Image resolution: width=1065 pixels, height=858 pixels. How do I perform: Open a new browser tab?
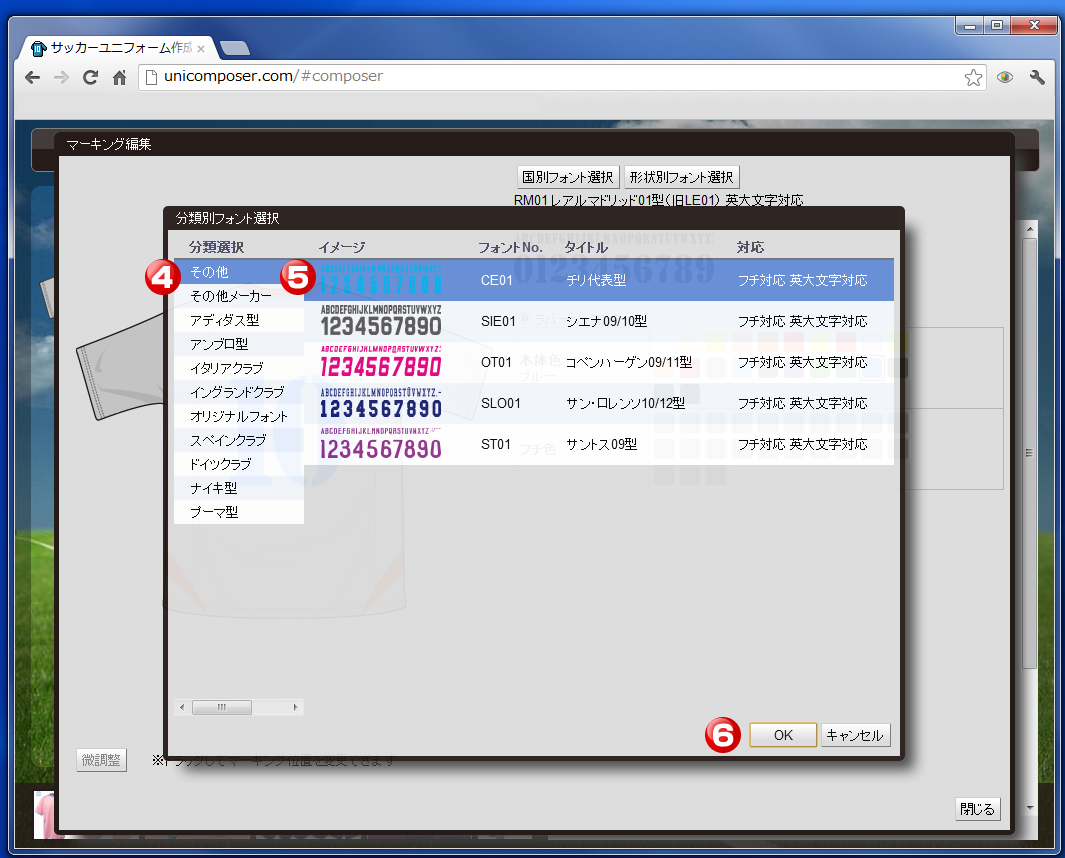coord(234,48)
